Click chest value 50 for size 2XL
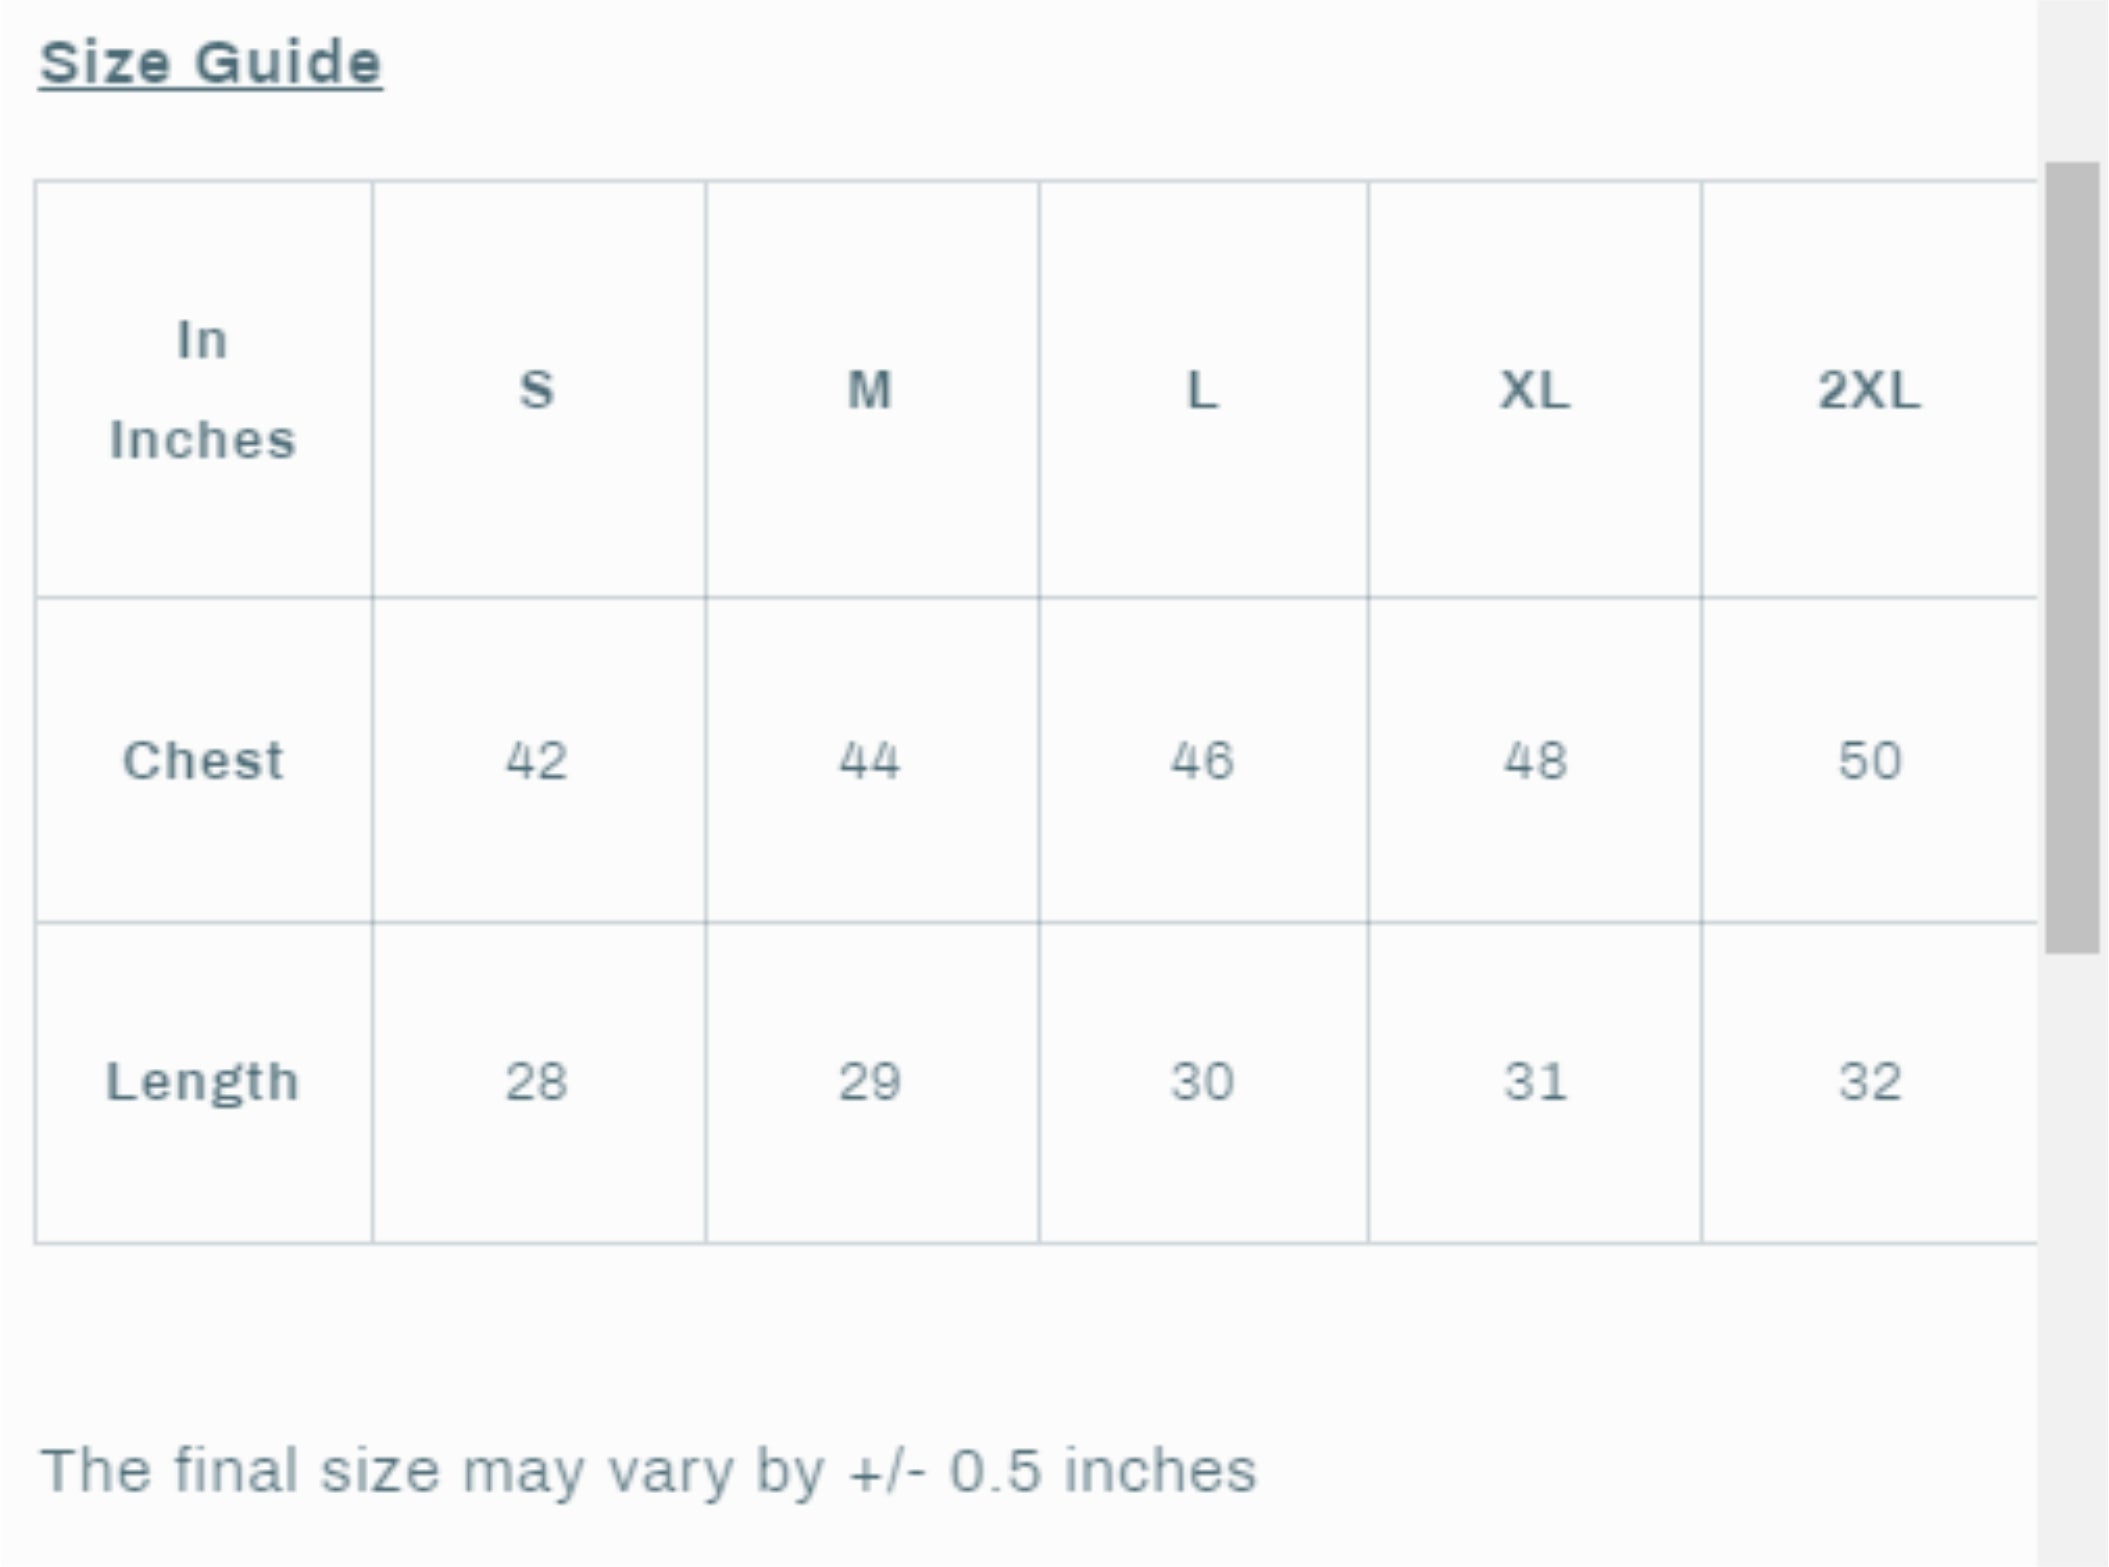Viewport: 2109px width, 1567px height. [1868, 760]
